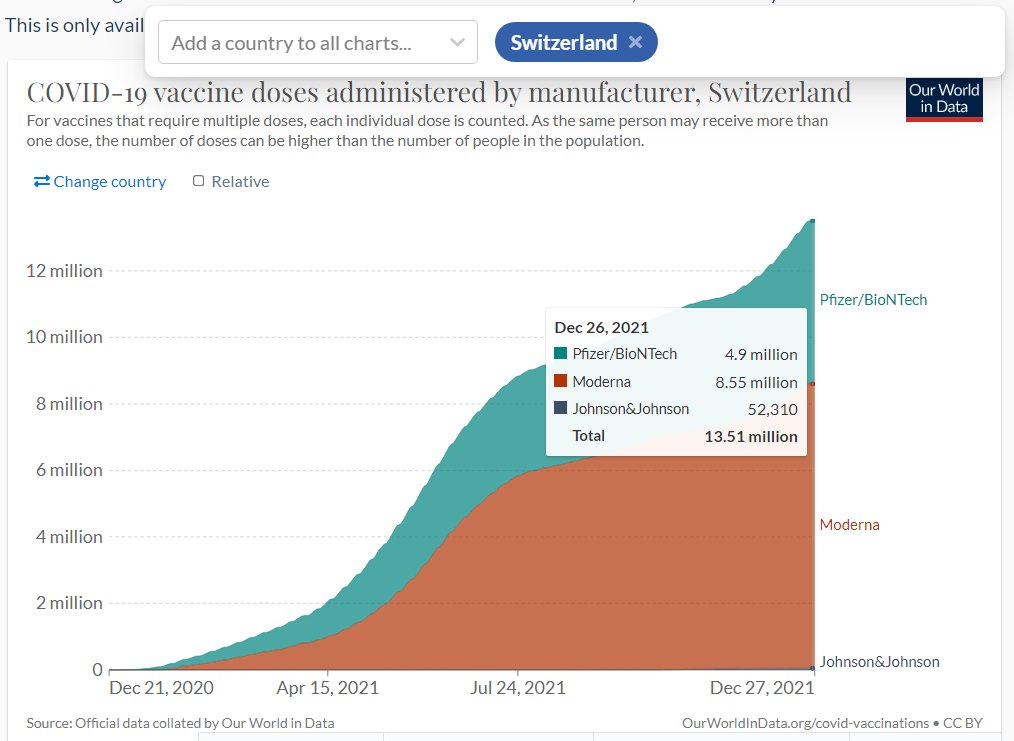Open the country dropdown arrow

[x=457, y=42]
